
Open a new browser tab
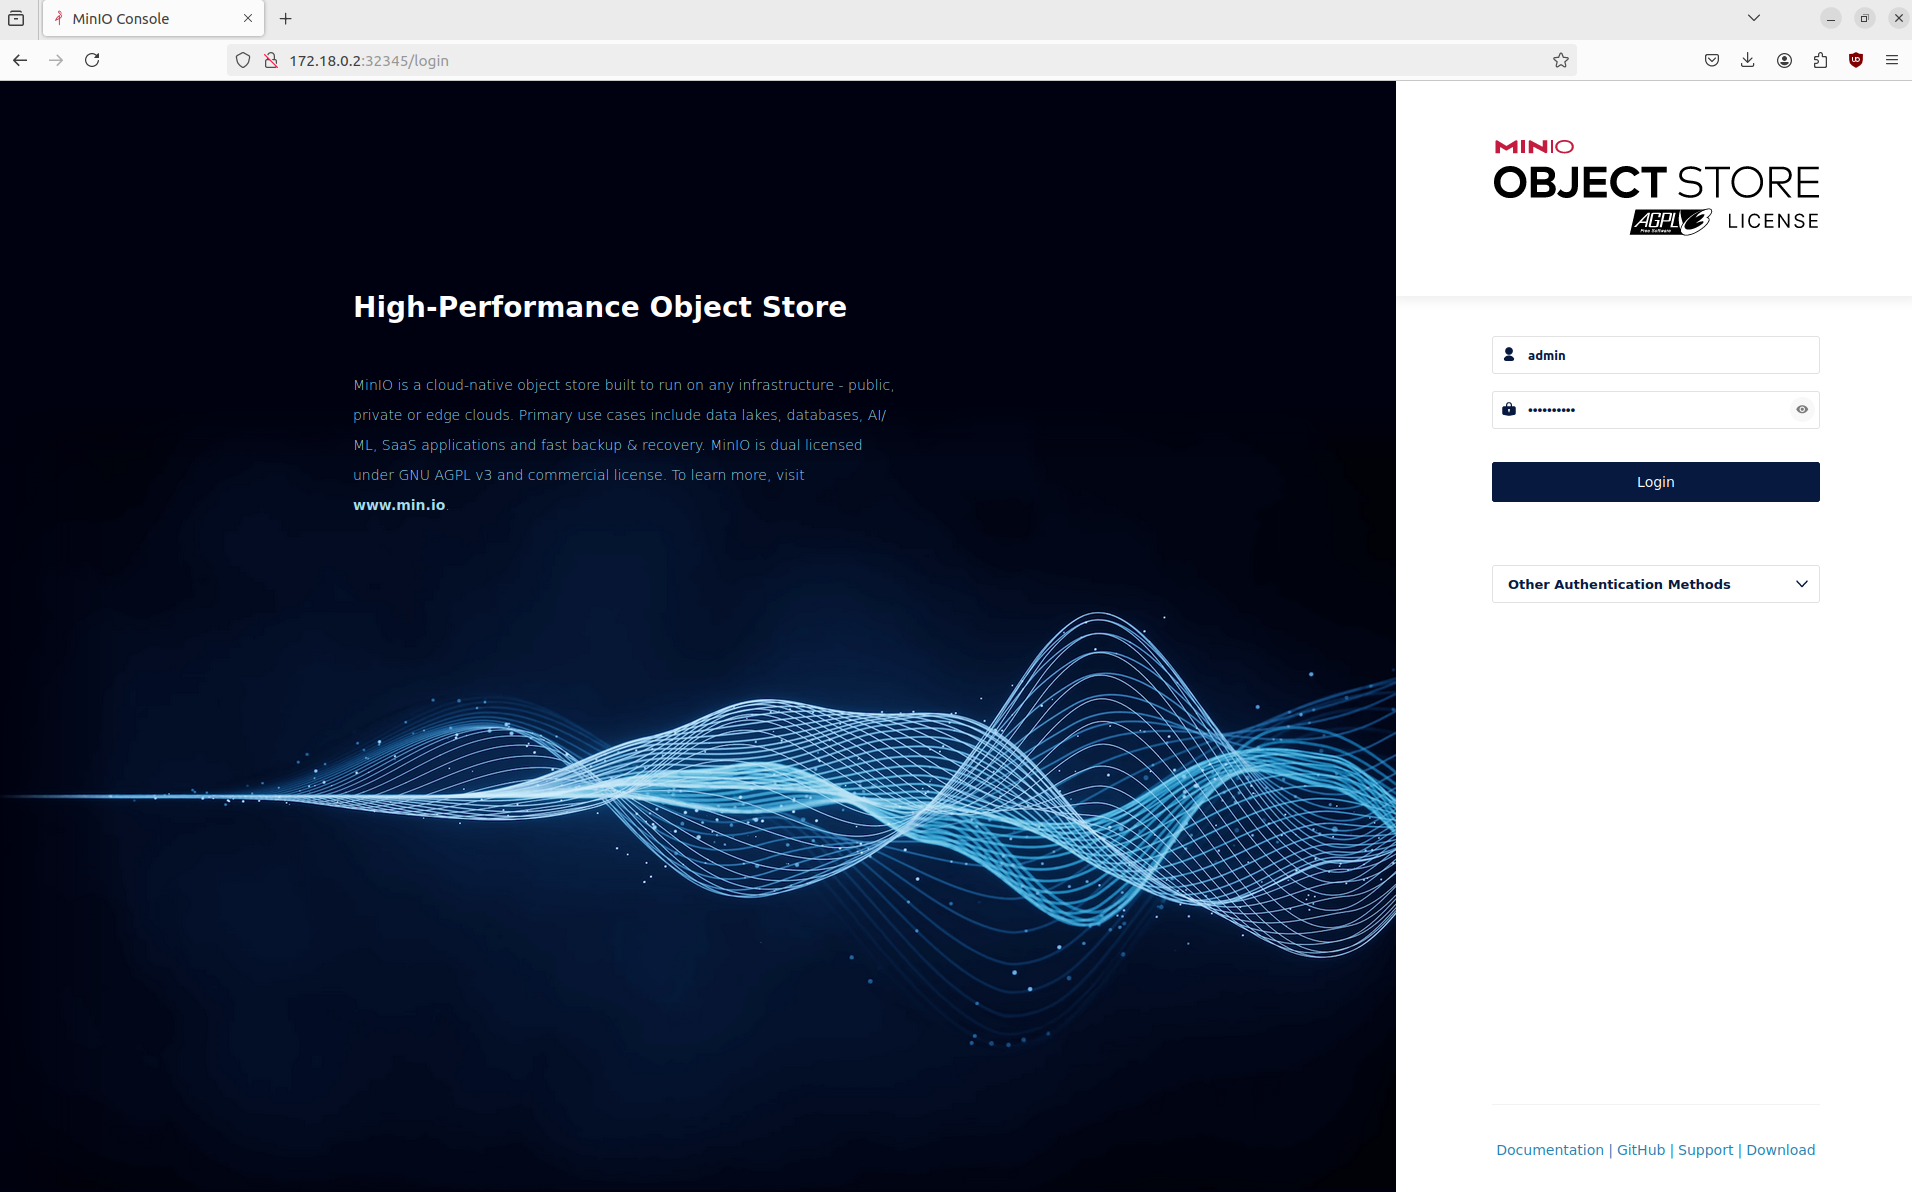click(286, 18)
